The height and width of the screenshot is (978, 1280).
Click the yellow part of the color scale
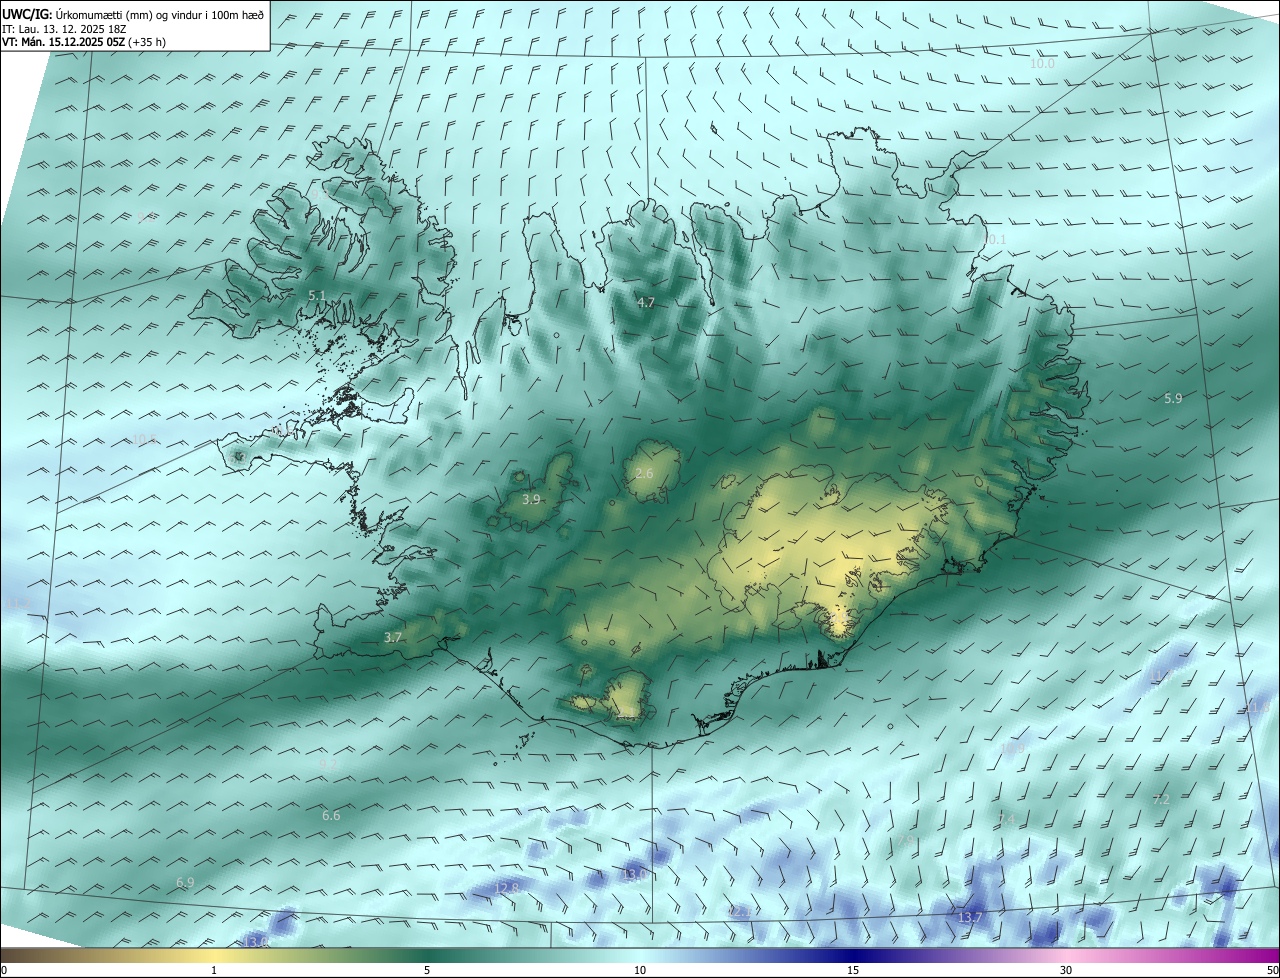coord(215,956)
